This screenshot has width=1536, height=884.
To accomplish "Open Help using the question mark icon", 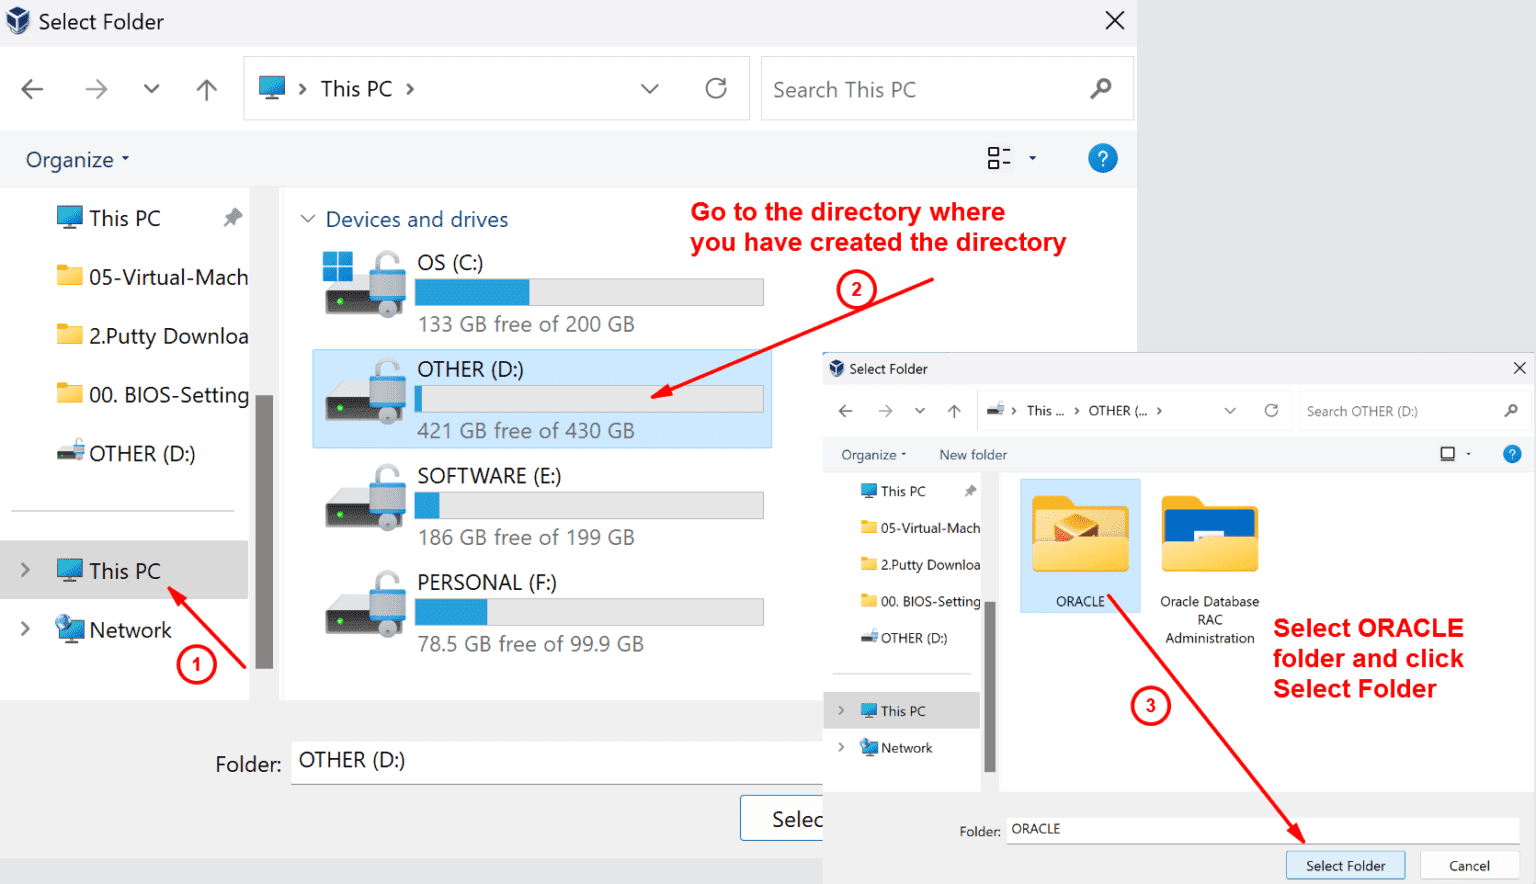I will [1102, 158].
